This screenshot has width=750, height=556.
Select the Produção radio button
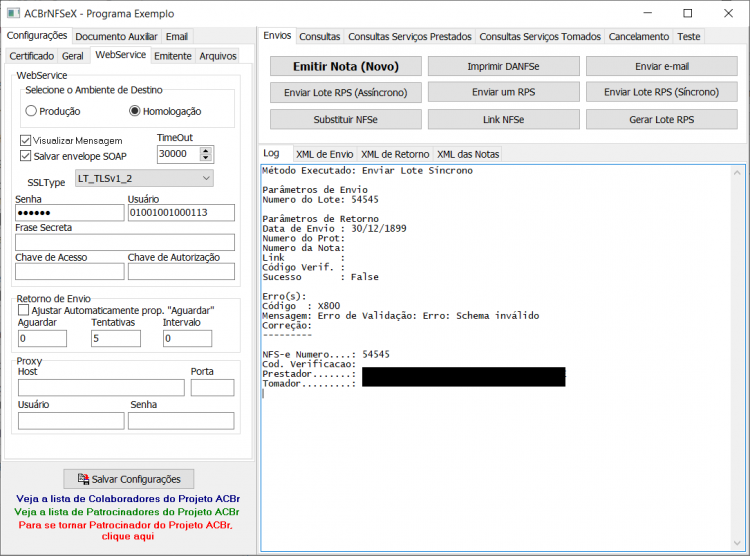pyautogui.click(x=31, y=111)
